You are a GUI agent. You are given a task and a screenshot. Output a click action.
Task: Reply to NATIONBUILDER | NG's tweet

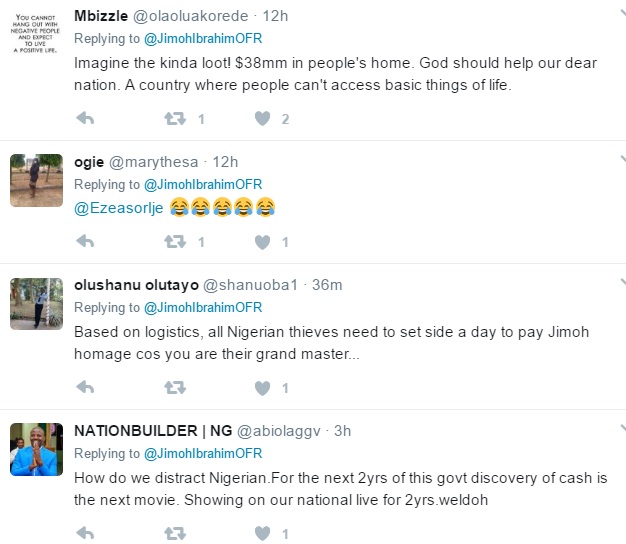pyautogui.click(x=86, y=533)
